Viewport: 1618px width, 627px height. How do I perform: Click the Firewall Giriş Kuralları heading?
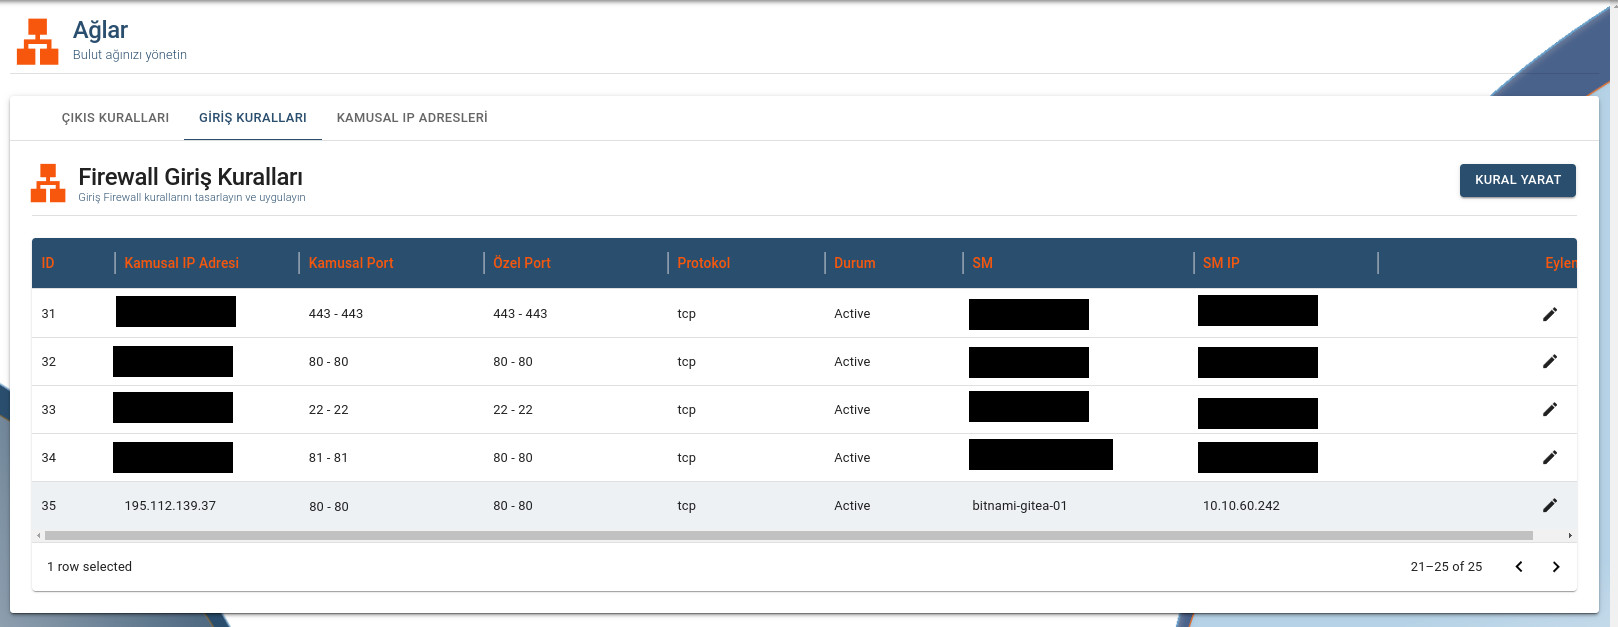pos(190,177)
